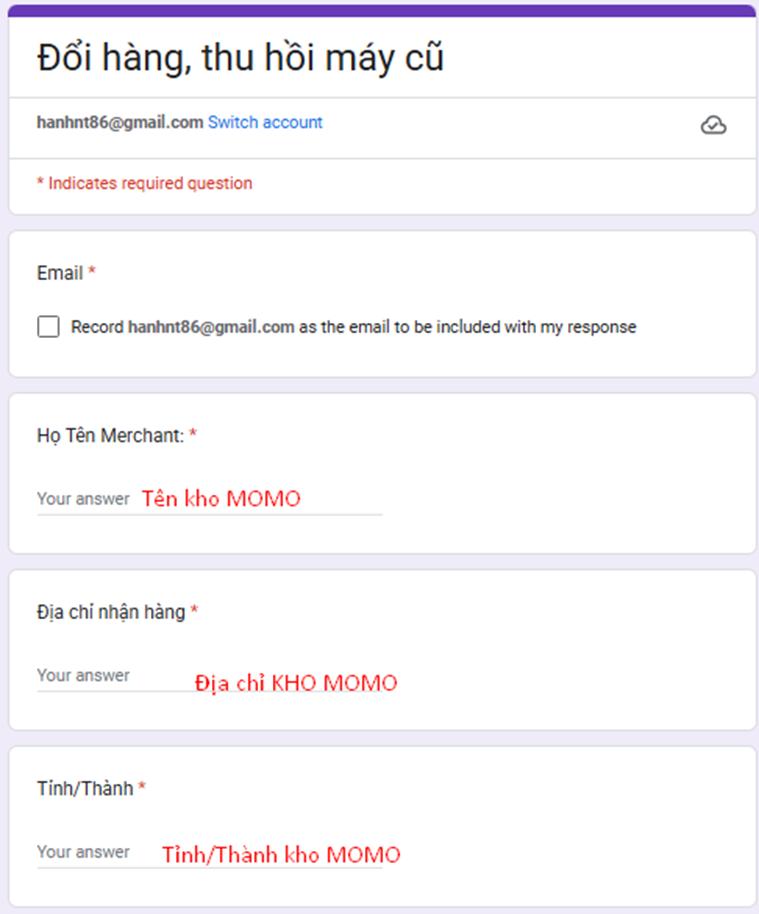This screenshot has height=914, width=759.
Task: Click the Họ Tên Merchant answer field
Action: point(210,500)
